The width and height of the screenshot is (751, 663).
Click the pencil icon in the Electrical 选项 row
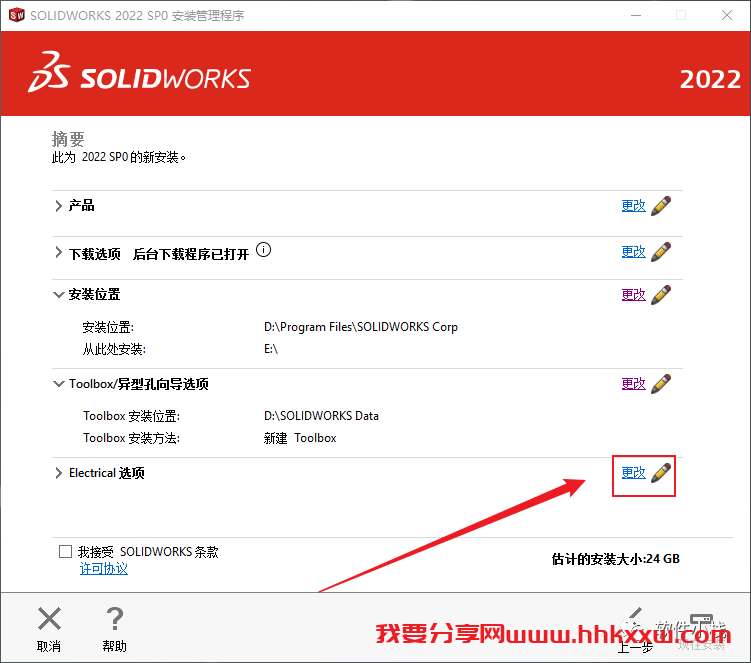click(661, 472)
